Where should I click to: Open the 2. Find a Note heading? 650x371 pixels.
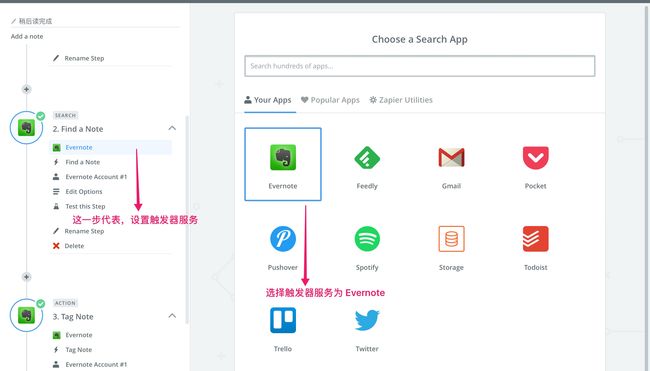(78, 129)
